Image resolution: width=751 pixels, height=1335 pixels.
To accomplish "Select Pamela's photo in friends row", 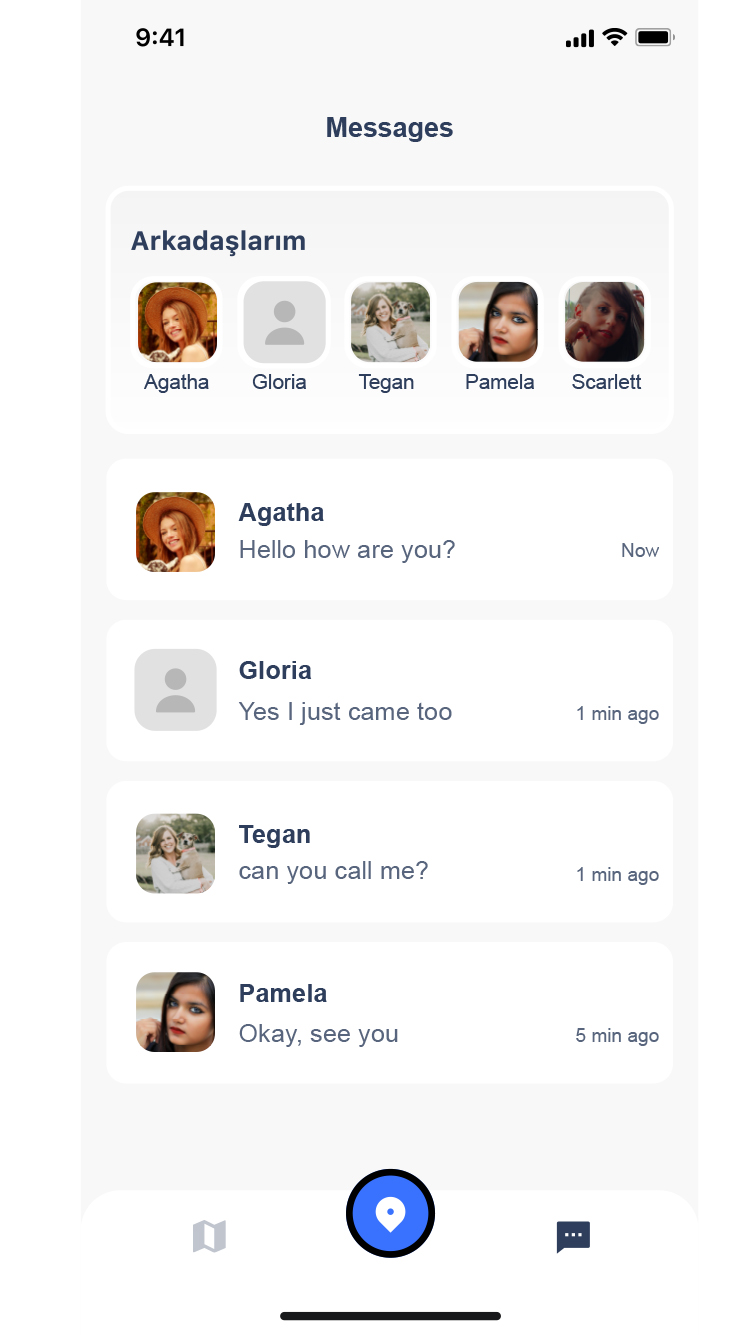I will point(498,322).
